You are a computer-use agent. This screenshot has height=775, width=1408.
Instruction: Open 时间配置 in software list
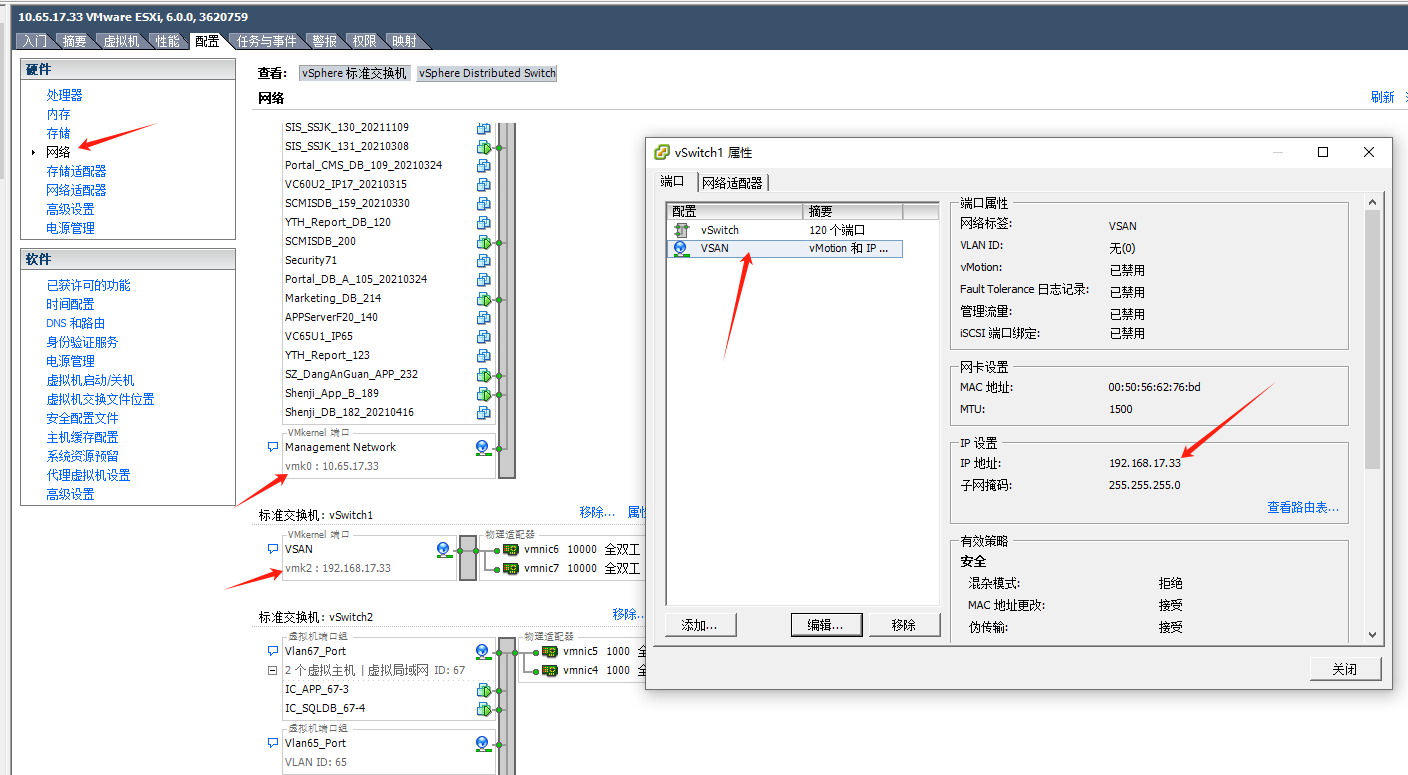pyautogui.click(x=70, y=304)
